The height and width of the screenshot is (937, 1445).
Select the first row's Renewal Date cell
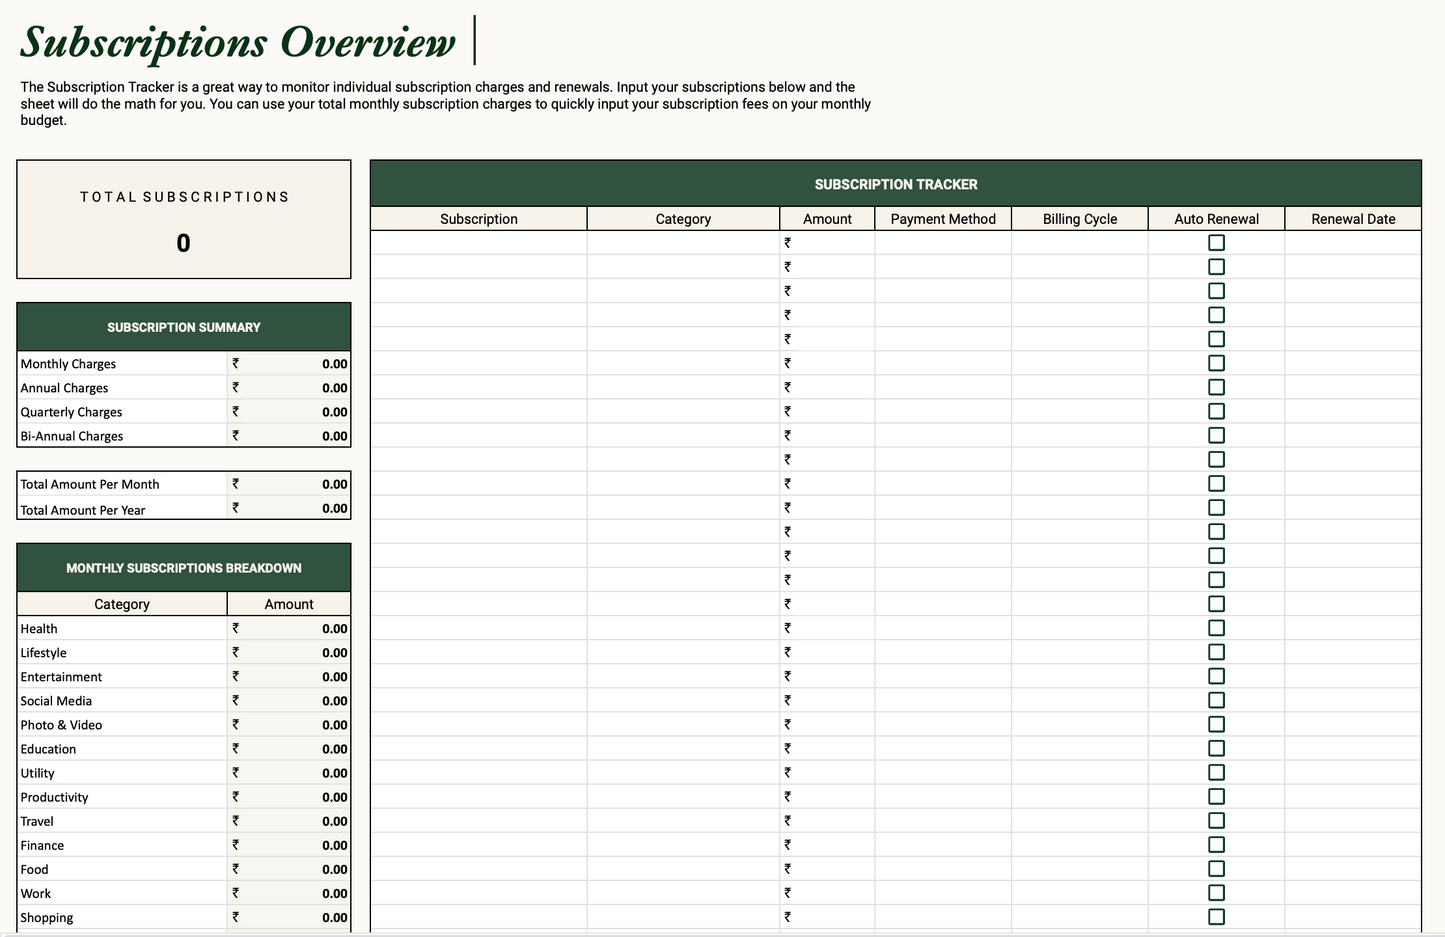click(x=1352, y=243)
